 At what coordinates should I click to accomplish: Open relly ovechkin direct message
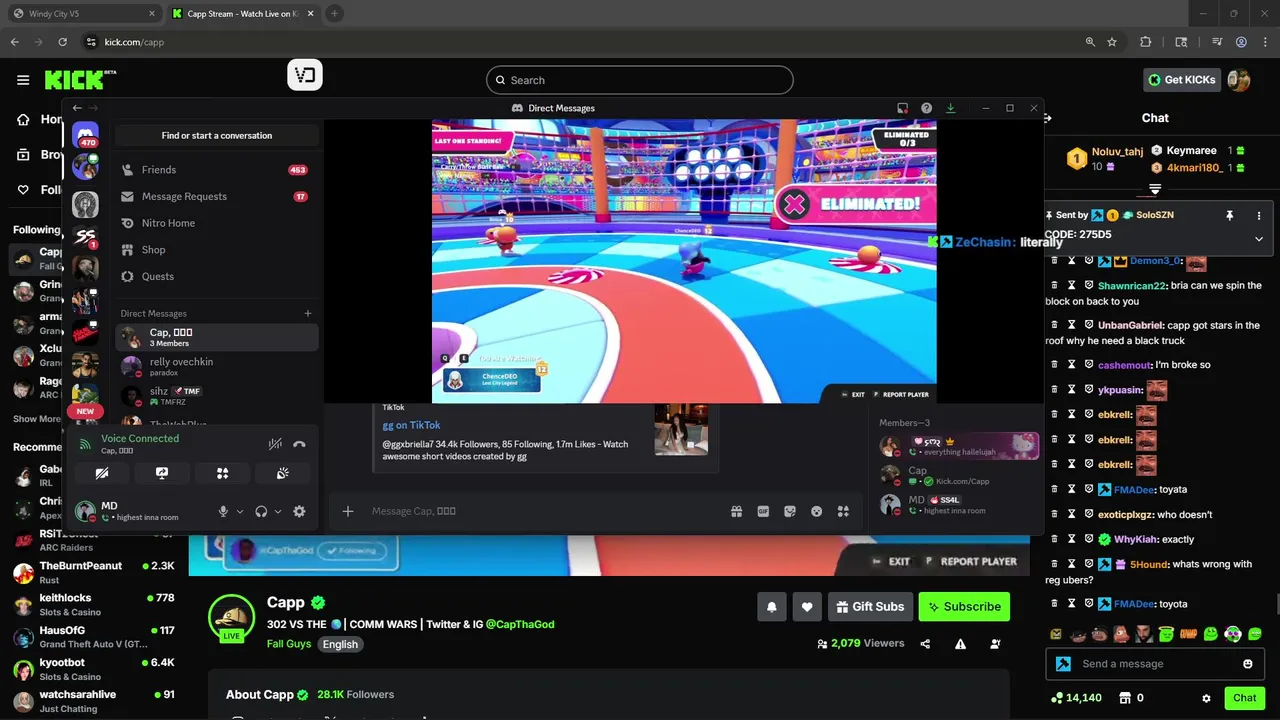(217, 367)
